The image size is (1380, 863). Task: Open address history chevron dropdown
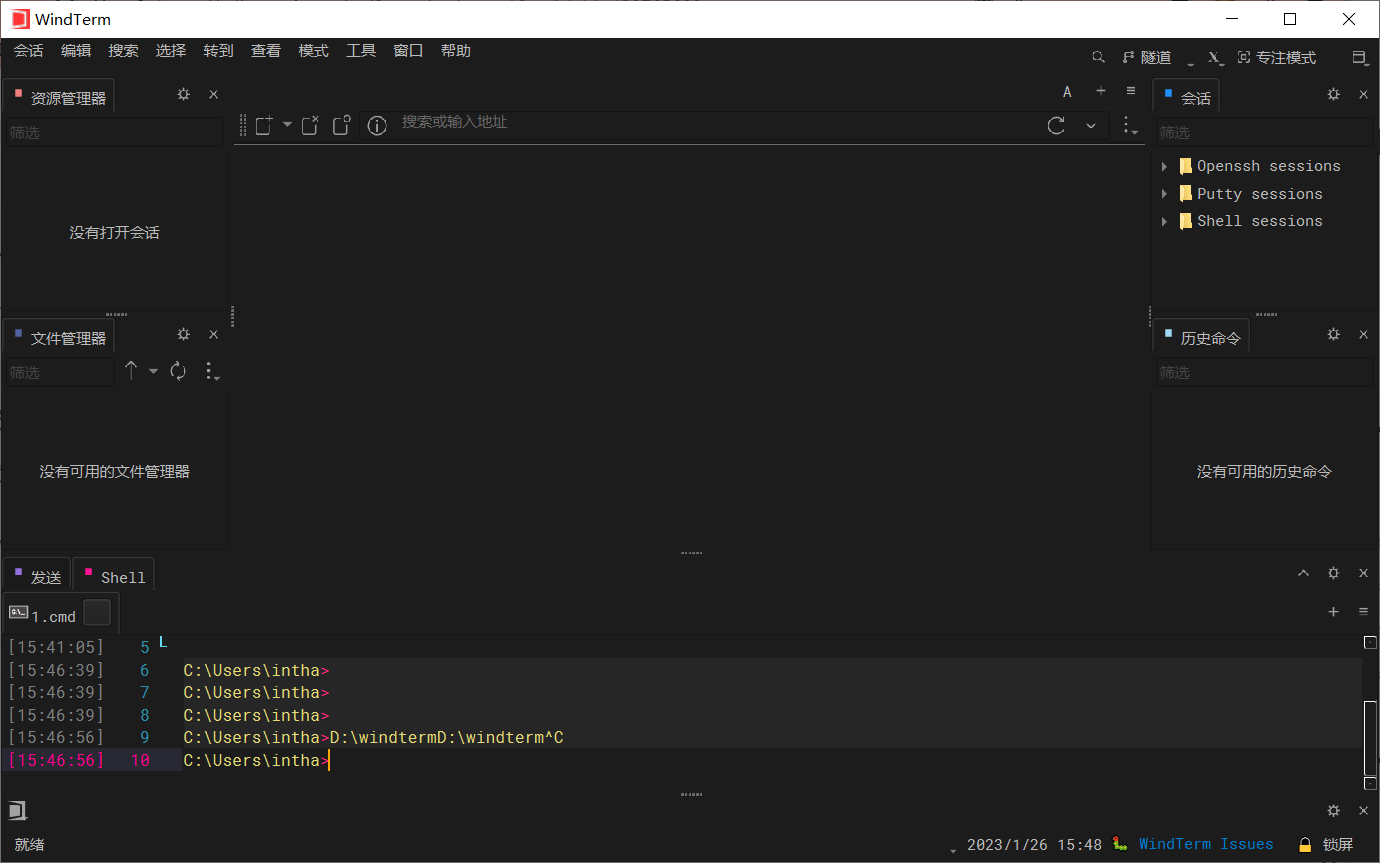[x=1090, y=125]
